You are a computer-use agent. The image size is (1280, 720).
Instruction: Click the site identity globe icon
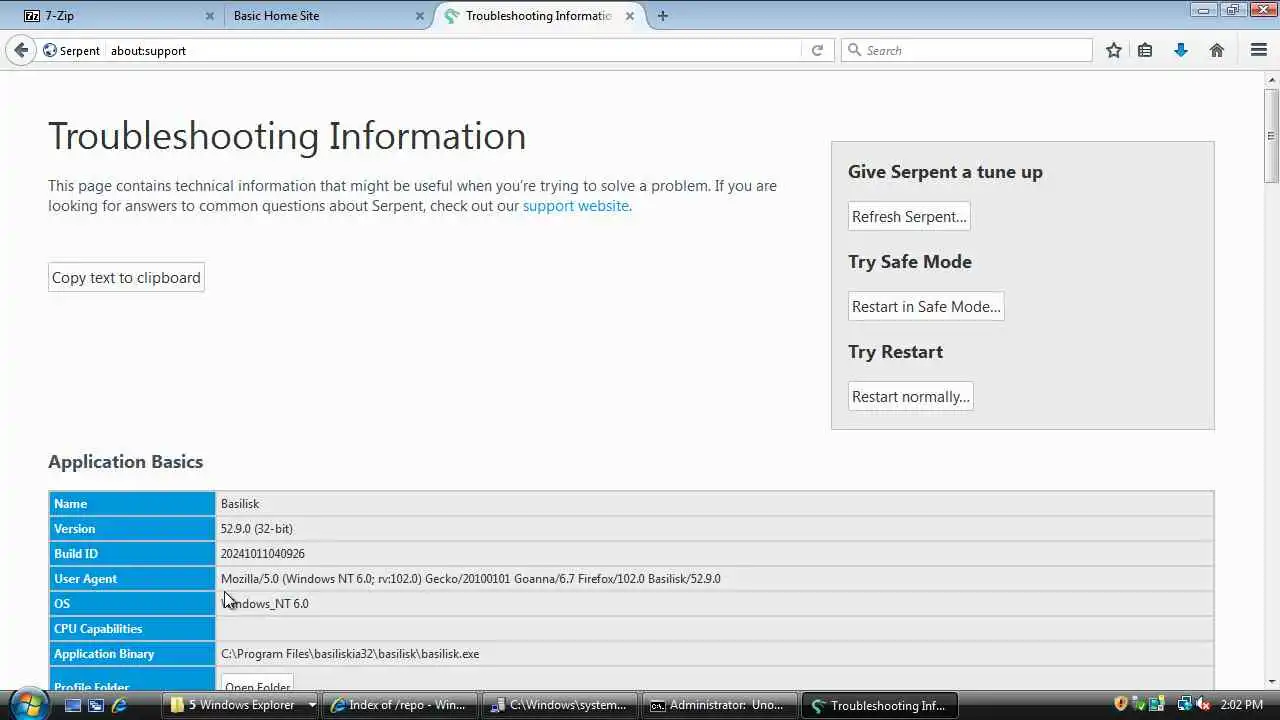point(50,50)
